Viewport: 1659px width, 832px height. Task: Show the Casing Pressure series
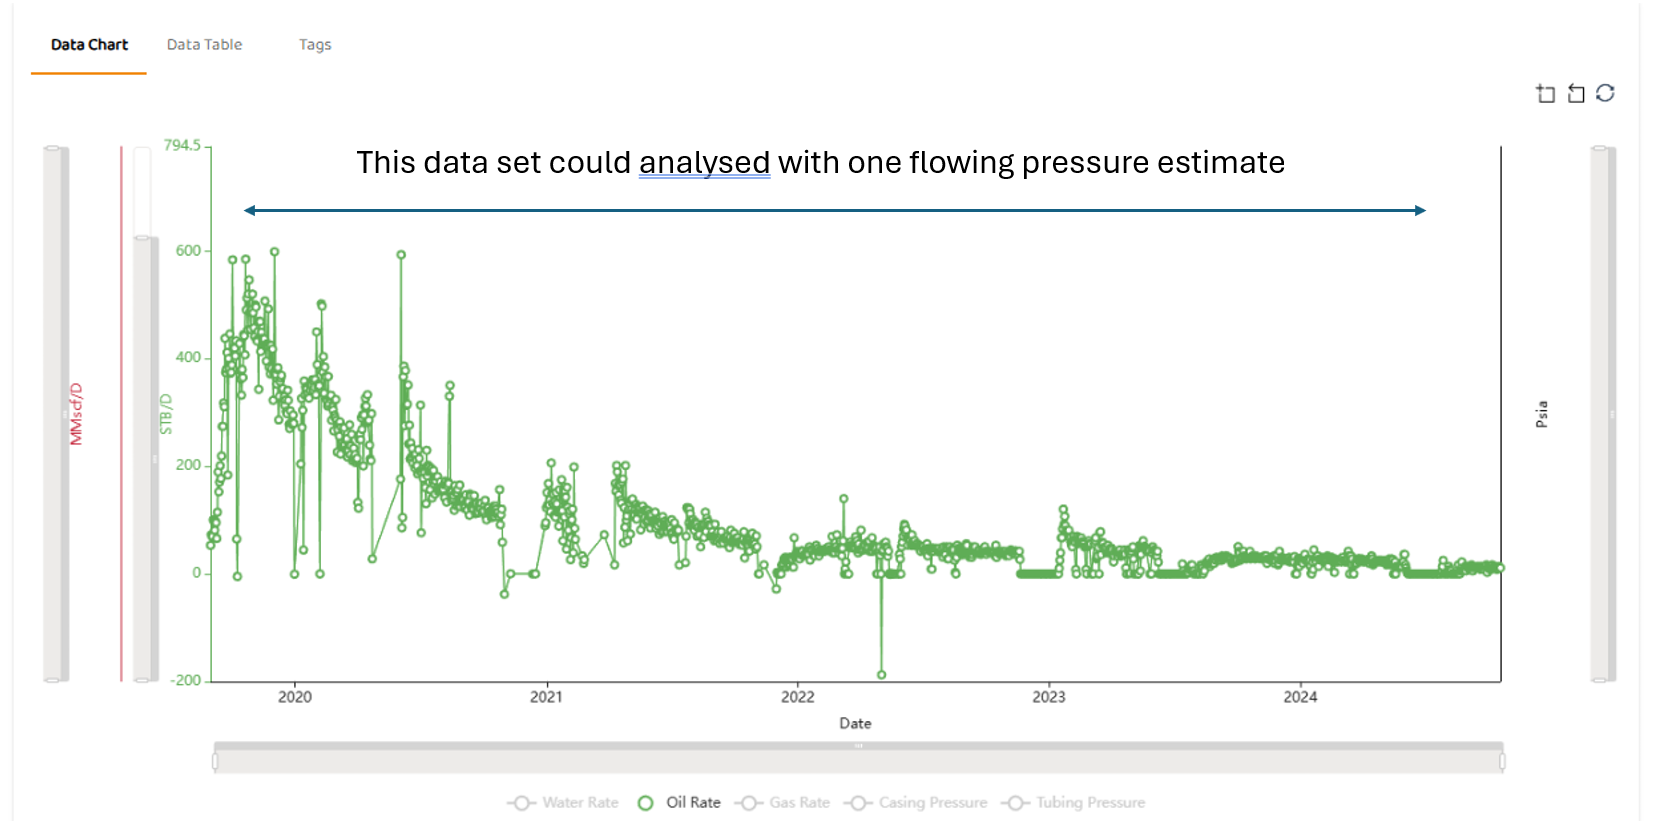[x=916, y=803]
